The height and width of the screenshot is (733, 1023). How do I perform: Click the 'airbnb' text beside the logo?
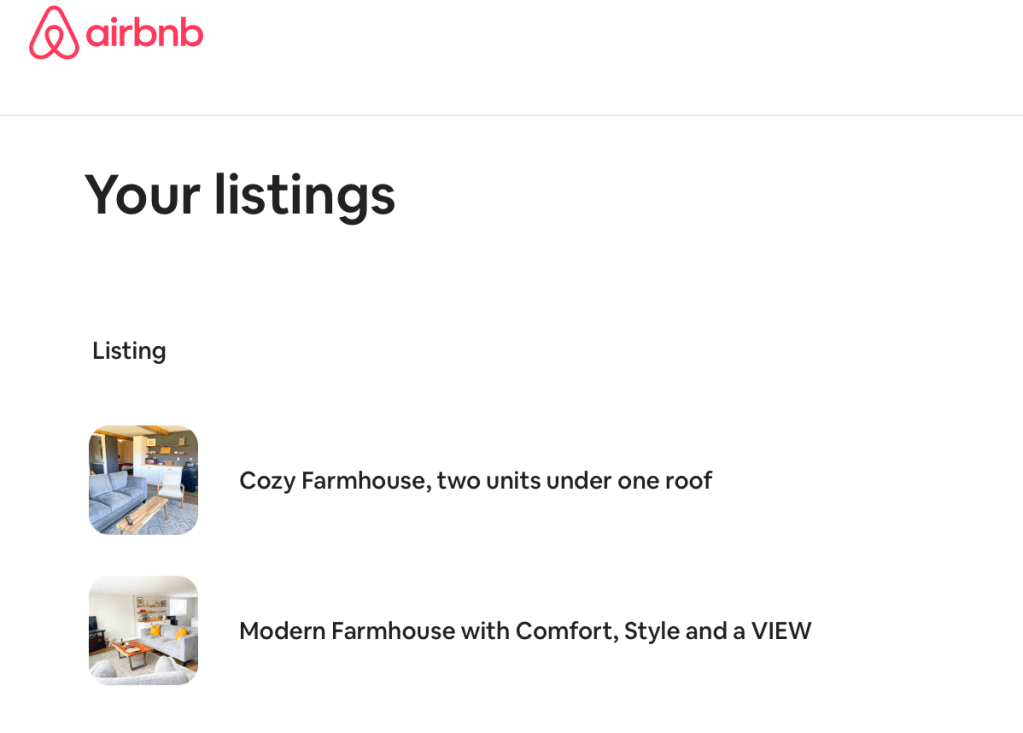coord(144,35)
